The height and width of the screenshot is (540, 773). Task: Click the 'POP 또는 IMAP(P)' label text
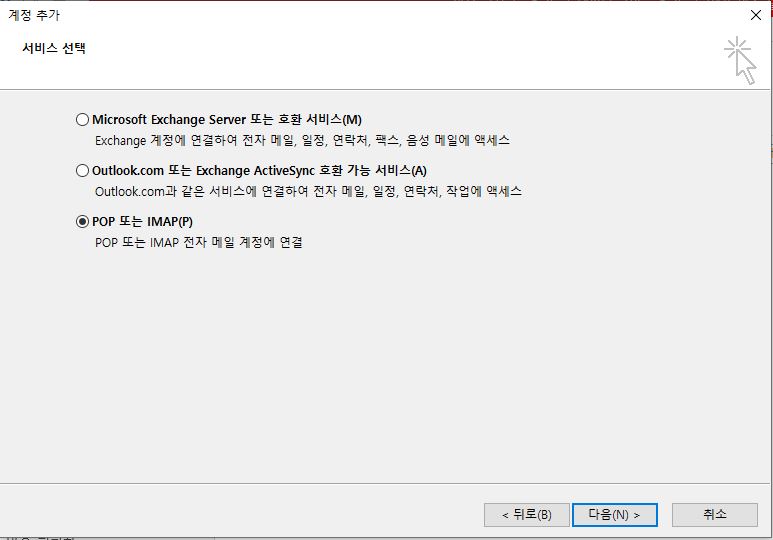coord(142,222)
